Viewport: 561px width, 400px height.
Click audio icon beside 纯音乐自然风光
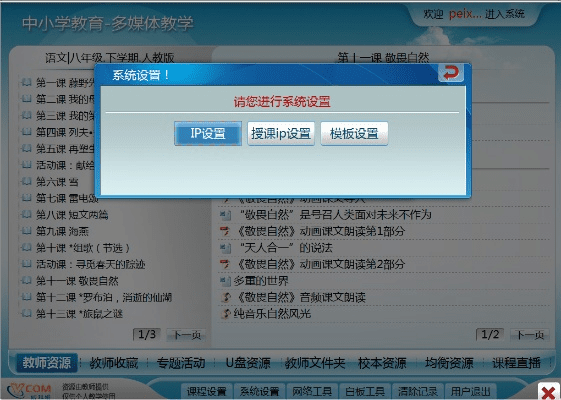pyautogui.click(x=226, y=314)
